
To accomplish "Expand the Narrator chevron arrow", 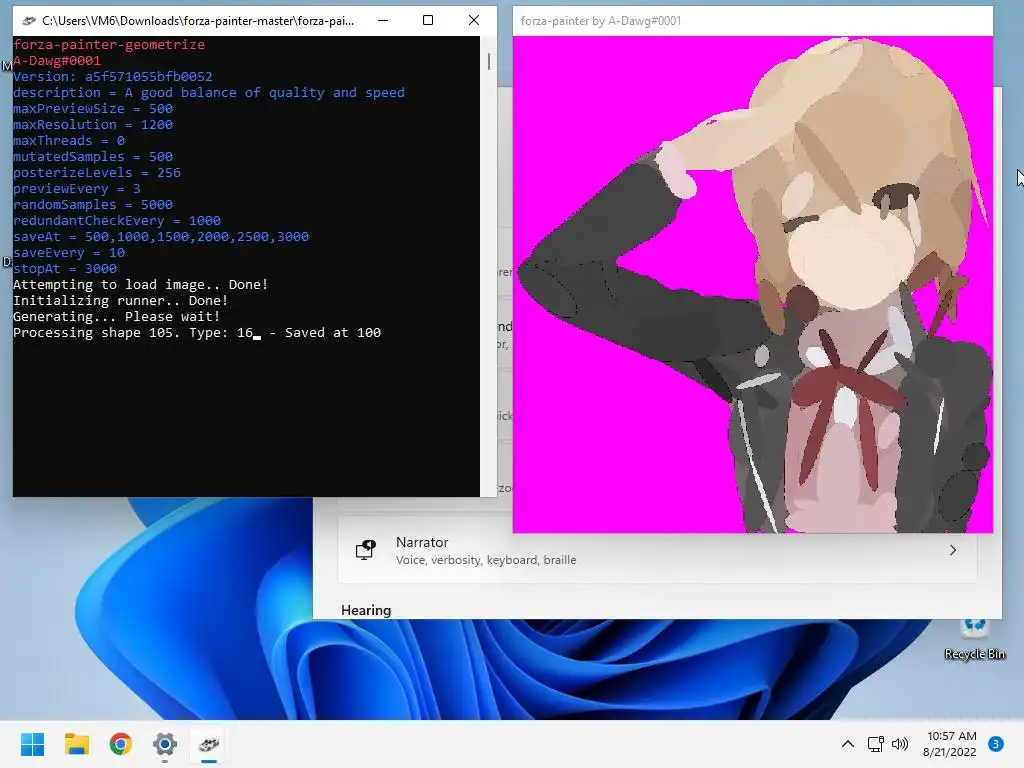I will pyautogui.click(x=953, y=551).
